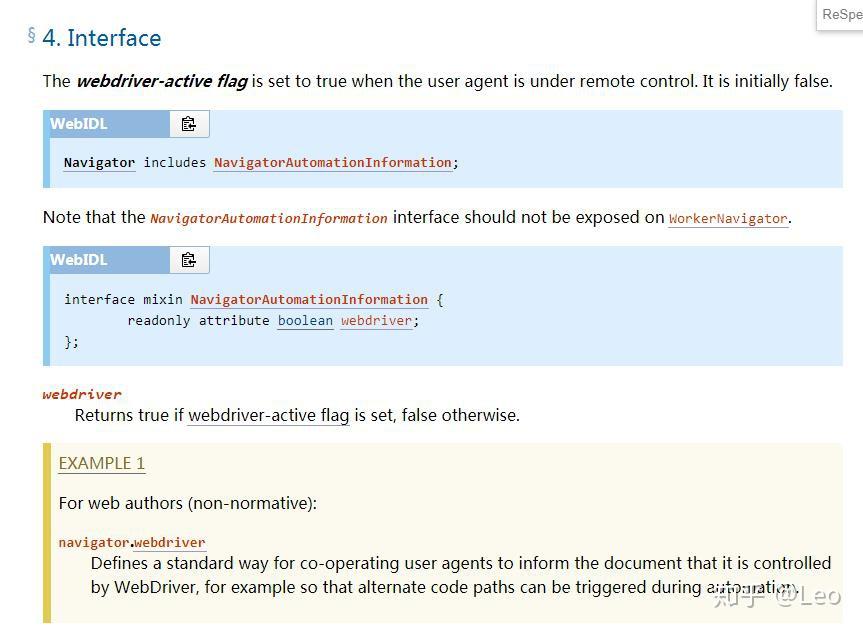Click the second WebIDL header label
The height and width of the screenshot is (630, 863).
pos(79,260)
